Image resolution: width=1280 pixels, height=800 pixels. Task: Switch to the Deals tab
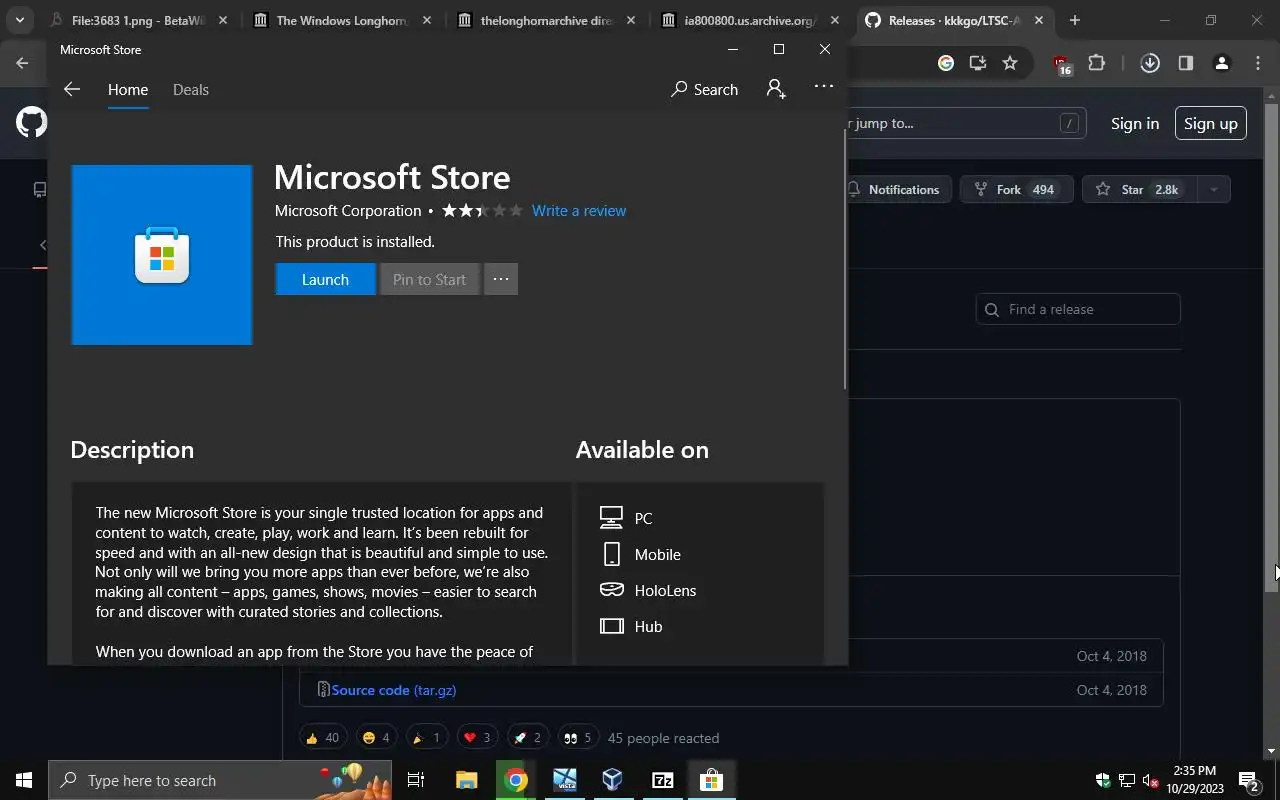190,89
